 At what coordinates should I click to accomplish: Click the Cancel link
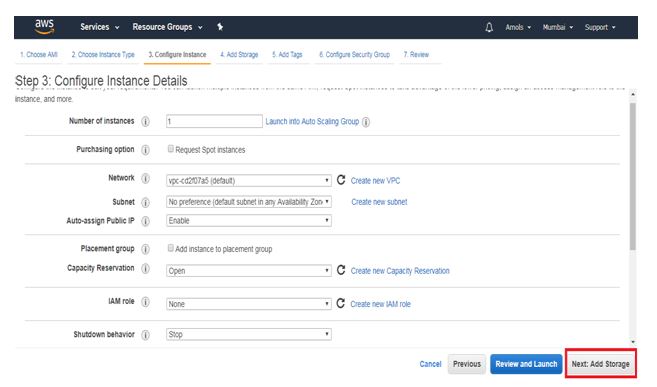(430, 364)
